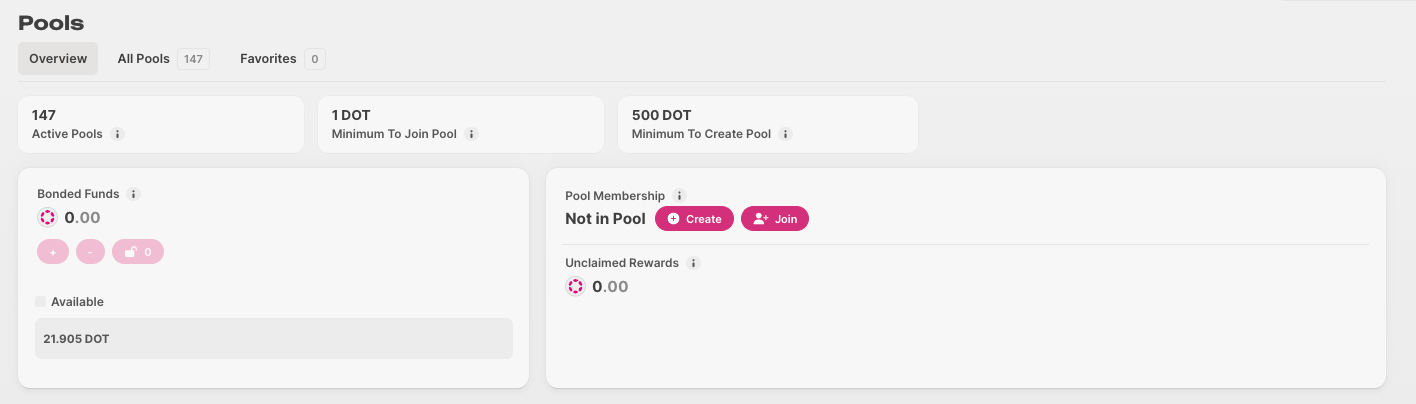Click the plus button to bond more funds

tap(53, 252)
